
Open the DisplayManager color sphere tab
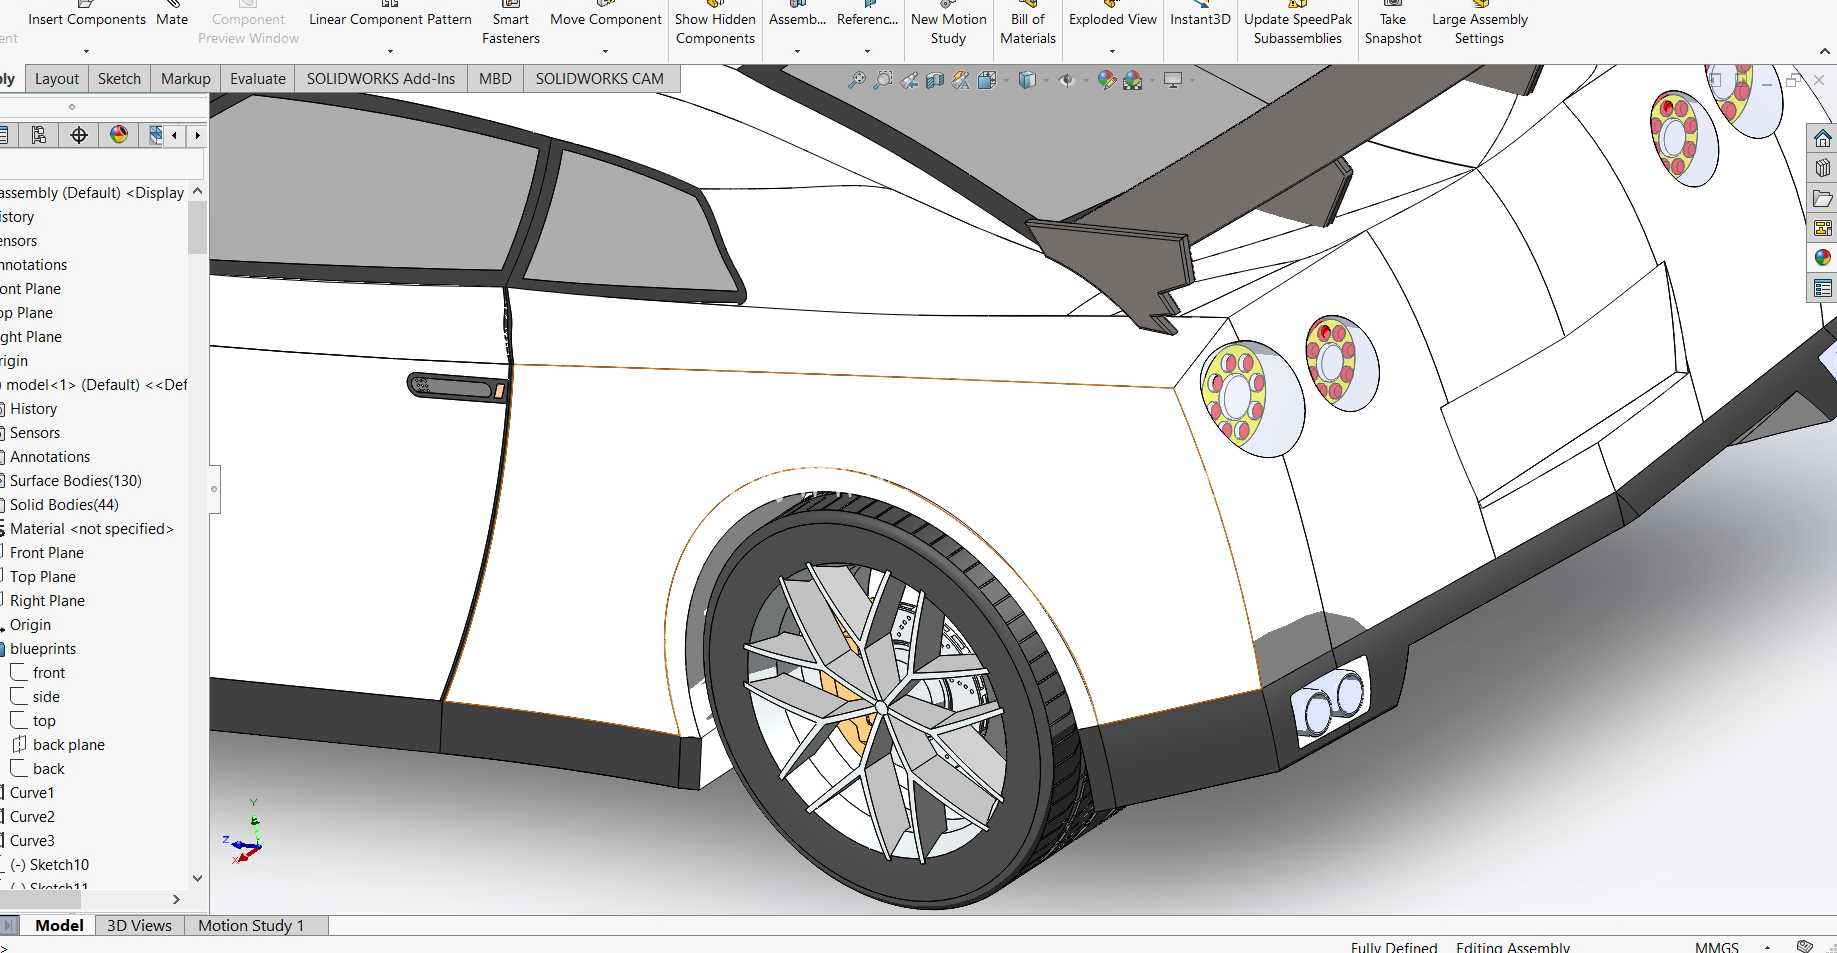pos(119,135)
